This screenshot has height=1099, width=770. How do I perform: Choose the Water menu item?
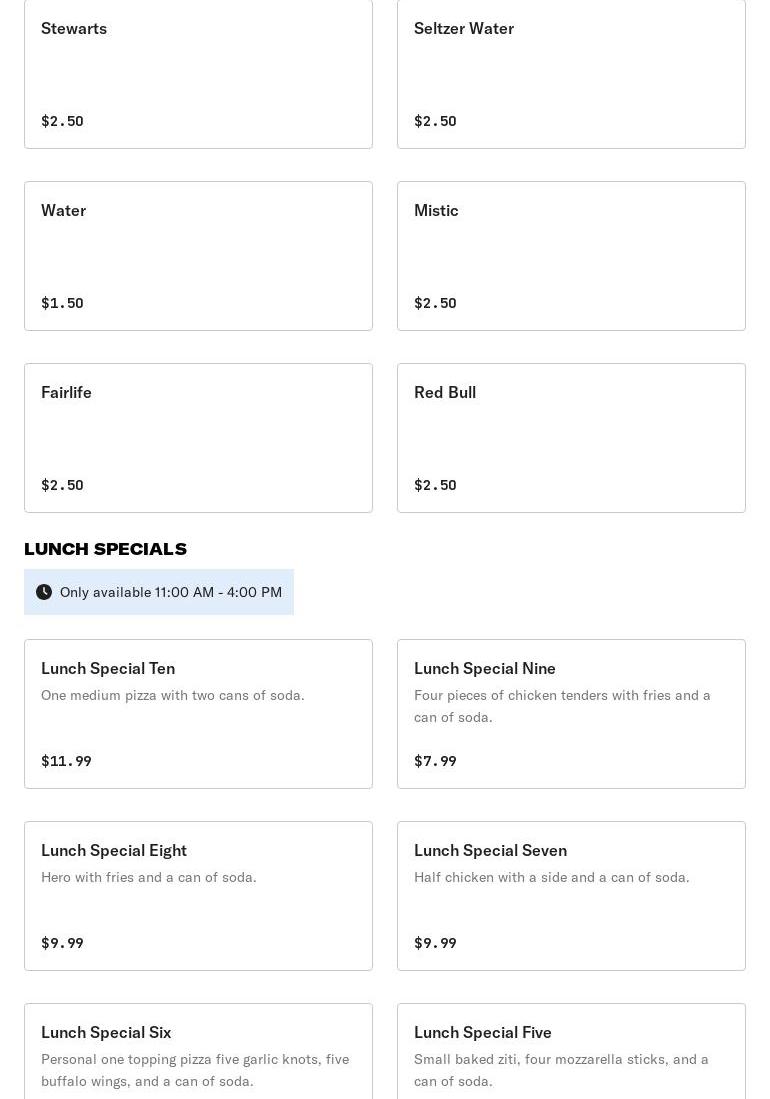pyautogui.click(x=198, y=256)
